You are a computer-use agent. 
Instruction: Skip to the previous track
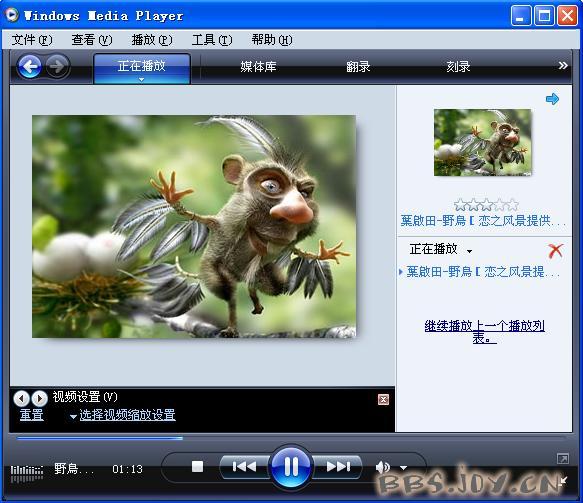[x=244, y=466]
